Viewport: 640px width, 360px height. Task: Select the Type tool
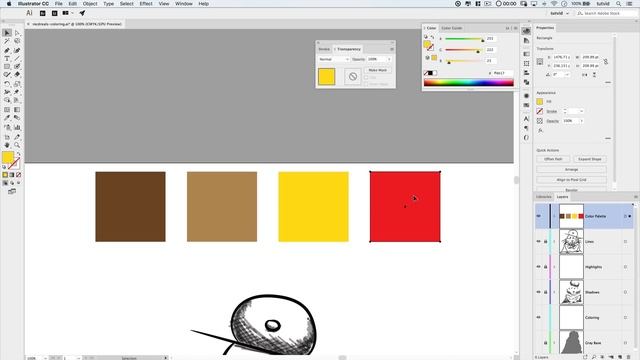coord(7,59)
